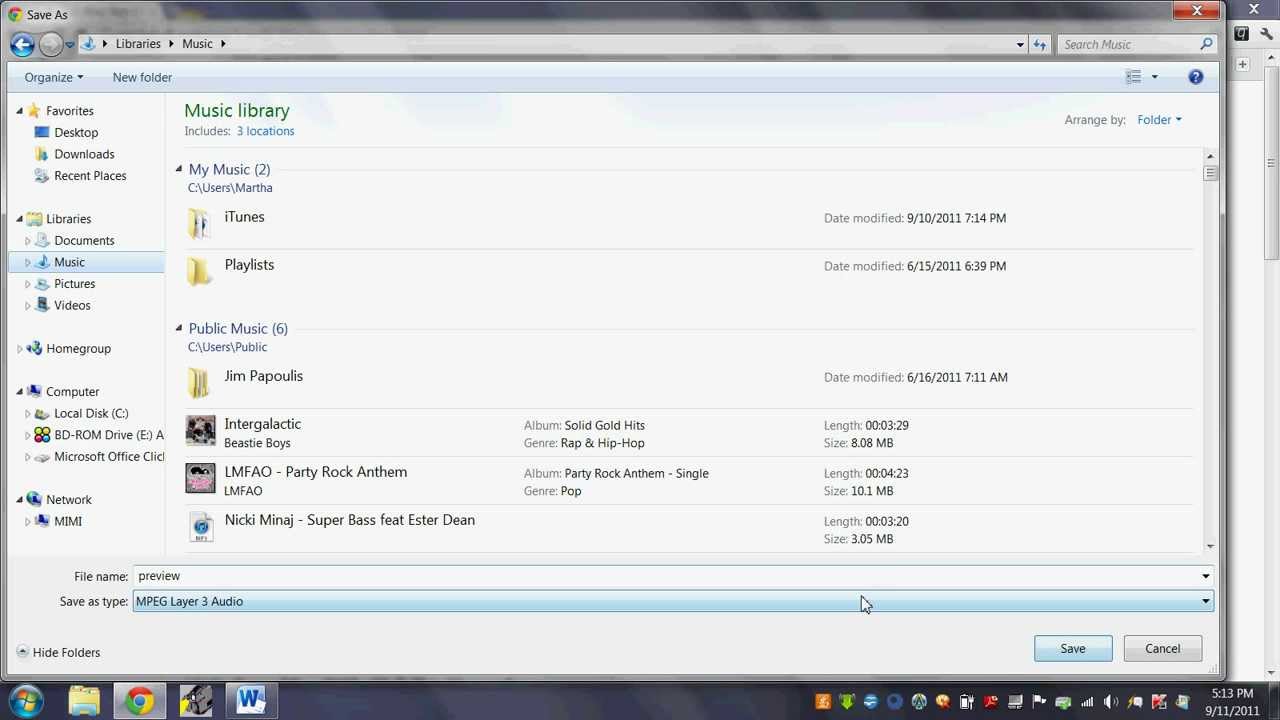Select Desktop in Favorites
The width and height of the screenshot is (1280, 720).
[76, 132]
